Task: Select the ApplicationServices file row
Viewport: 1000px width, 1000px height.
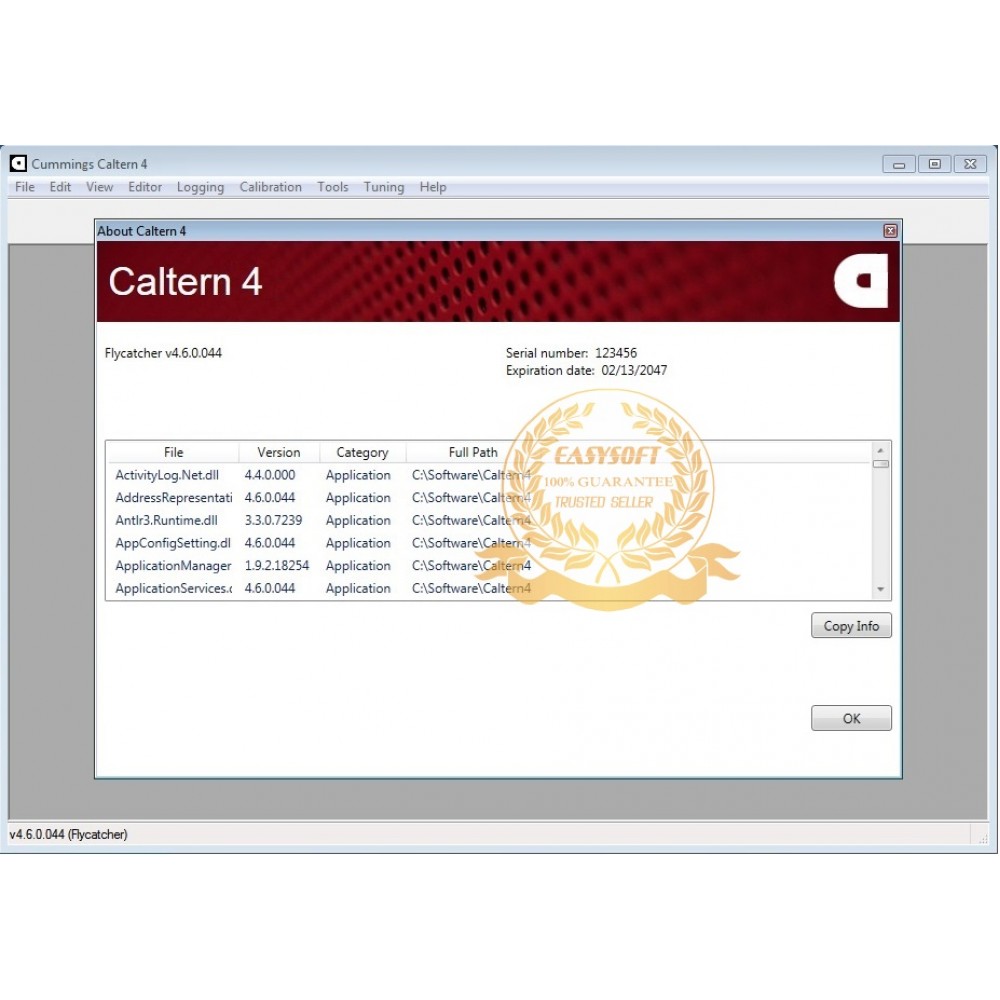Action: pos(490,588)
